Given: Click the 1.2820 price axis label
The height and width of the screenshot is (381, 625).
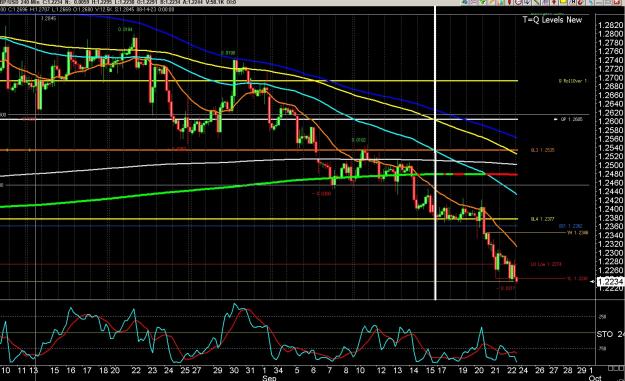Looking at the screenshot, I should (611, 26).
